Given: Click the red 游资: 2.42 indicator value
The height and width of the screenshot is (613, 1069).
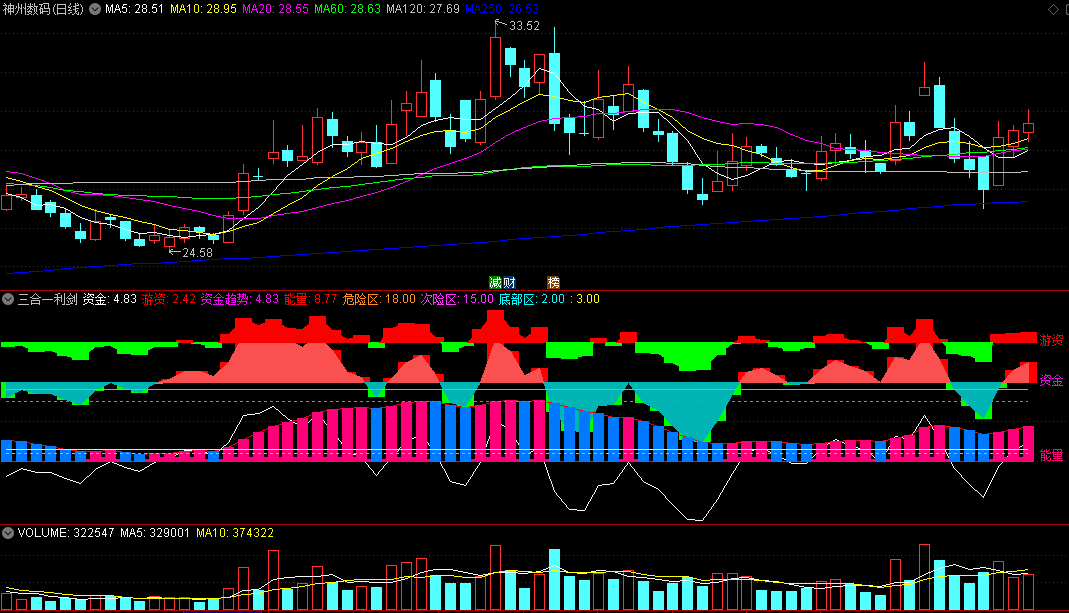Looking at the screenshot, I should tap(168, 299).
